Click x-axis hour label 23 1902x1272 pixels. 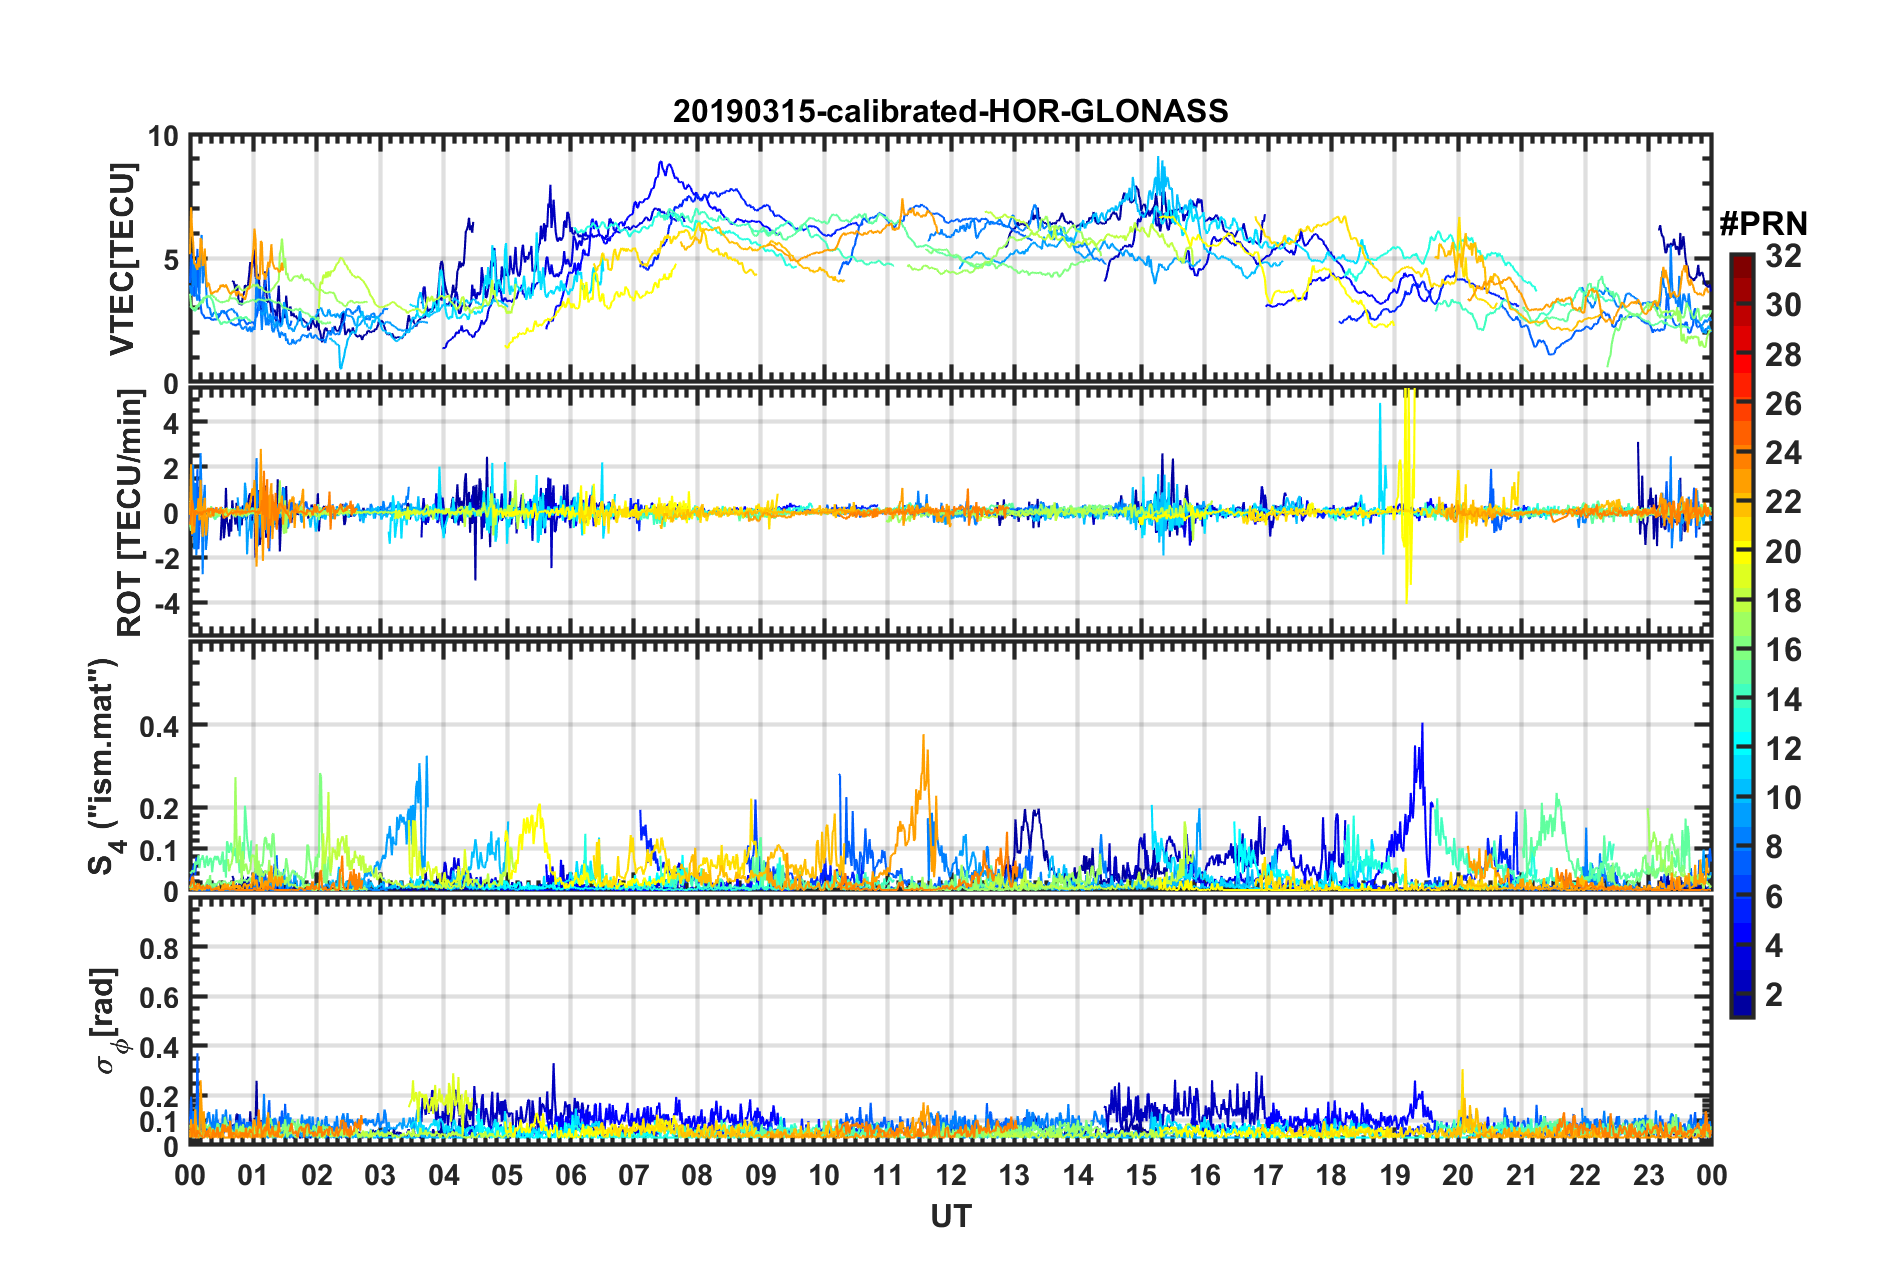1649,1175
